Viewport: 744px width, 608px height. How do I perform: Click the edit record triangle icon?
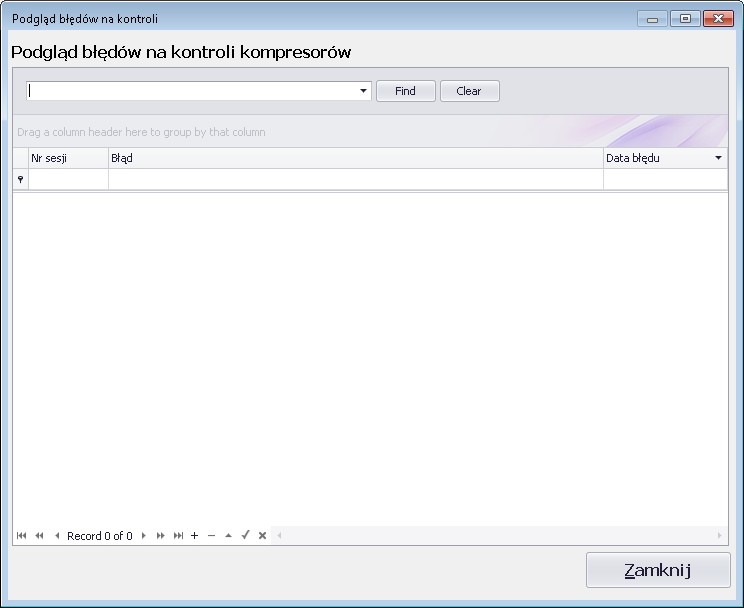click(228, 536)
